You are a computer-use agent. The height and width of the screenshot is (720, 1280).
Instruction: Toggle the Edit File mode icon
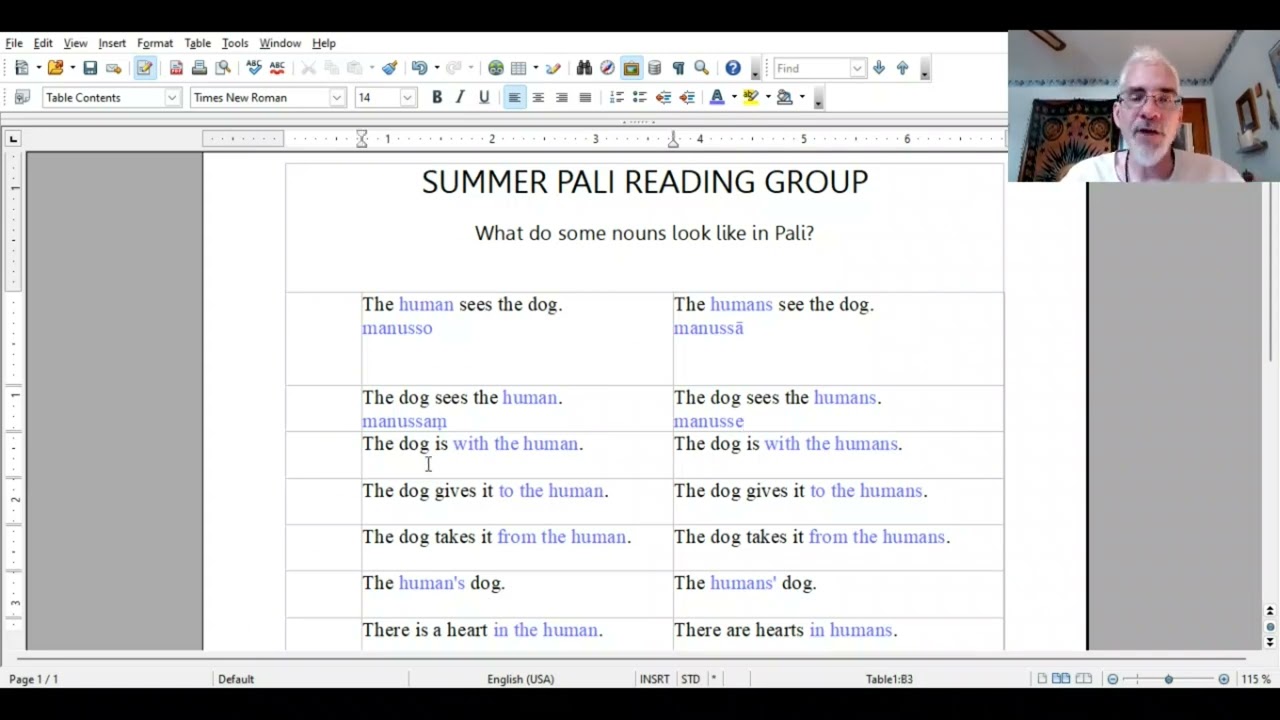145,68
